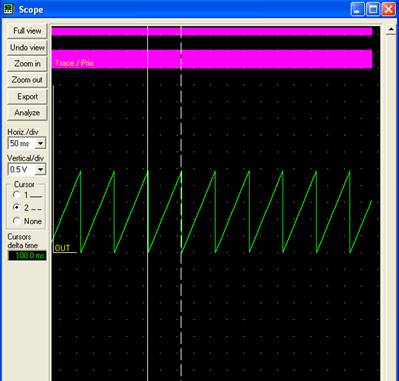Click the Scope window title bar icon
This screenshot has width=399, height=381.
[8, 9]
